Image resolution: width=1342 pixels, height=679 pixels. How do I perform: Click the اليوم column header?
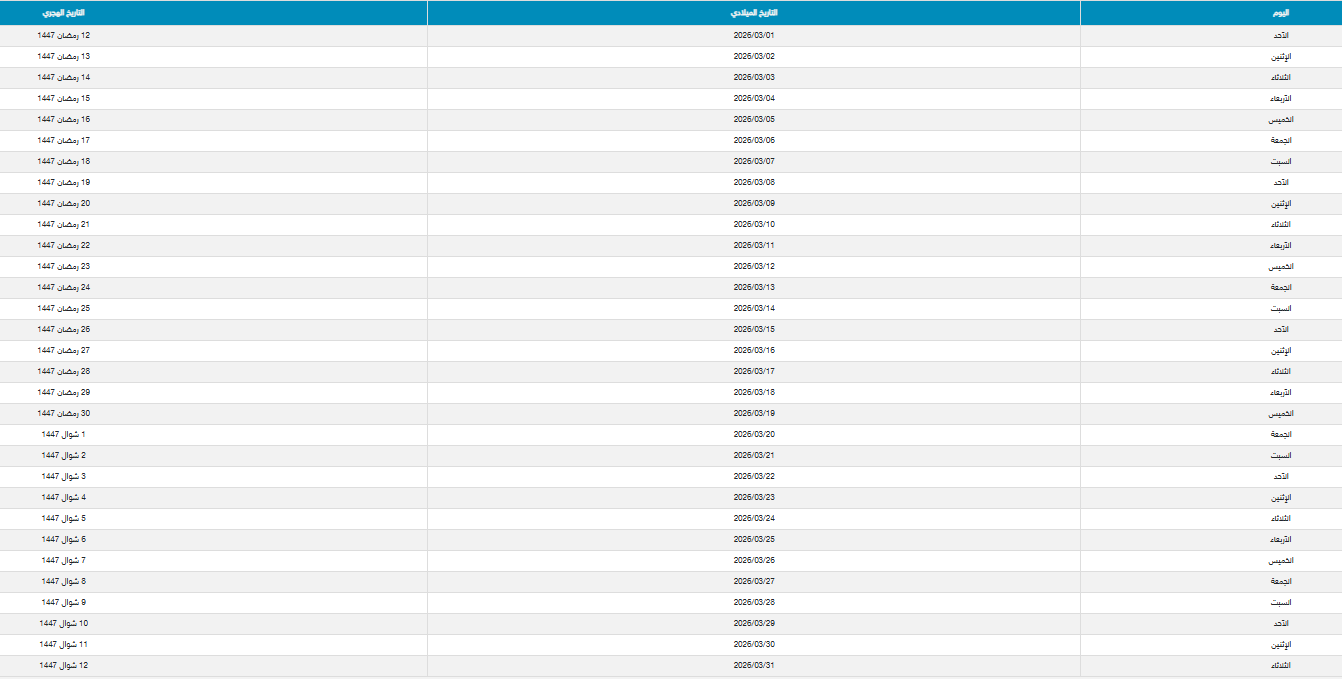point(1279,13)
